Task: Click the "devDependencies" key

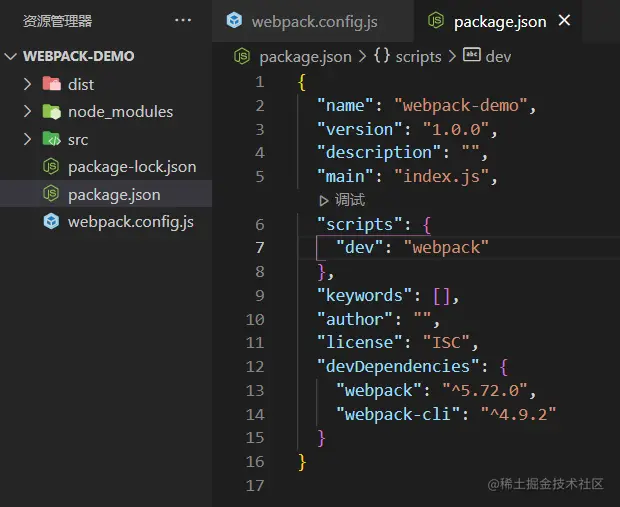Action: coord(397,366)
